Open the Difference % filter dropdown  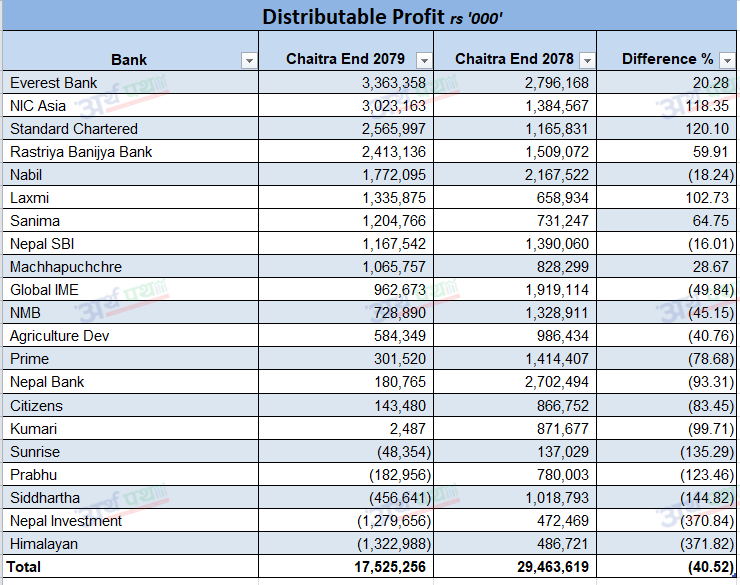pos(727,60)
